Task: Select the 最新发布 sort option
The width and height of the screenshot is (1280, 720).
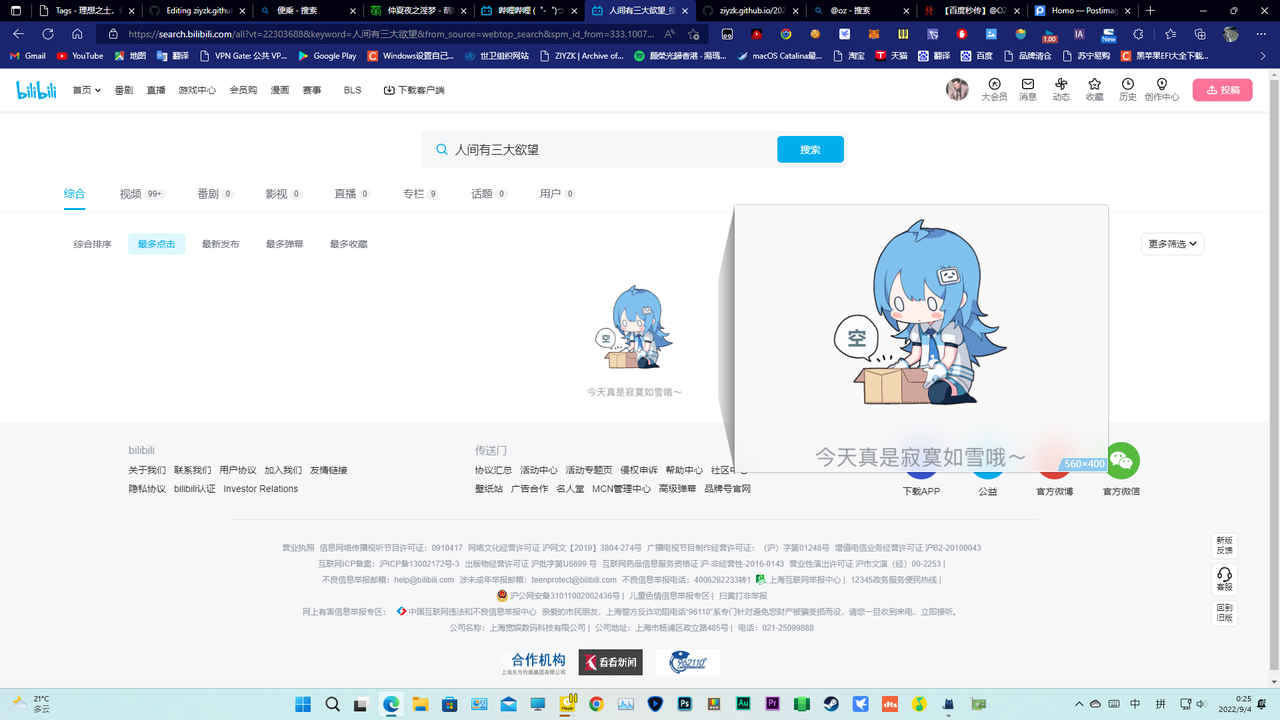Action: 220,243
